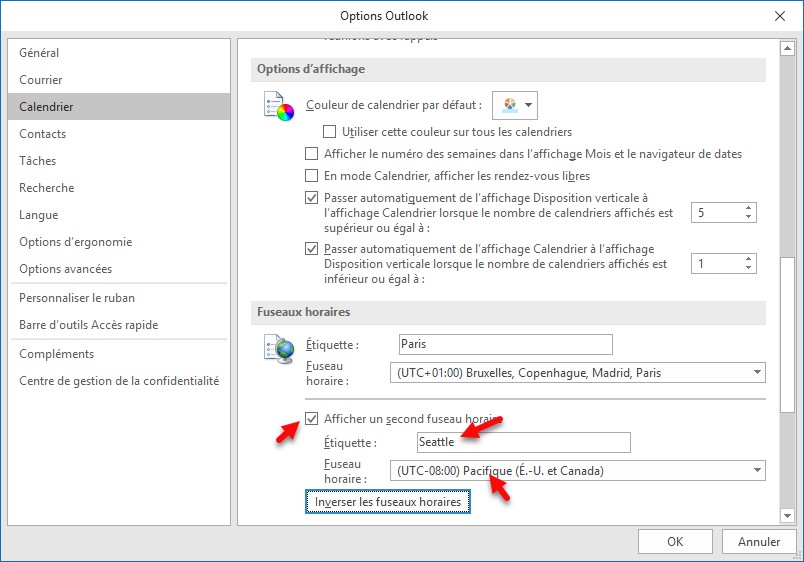Open the Courrier options category
Image resolution: width=804 pixels, height=562 pixels.
(119, 80)
